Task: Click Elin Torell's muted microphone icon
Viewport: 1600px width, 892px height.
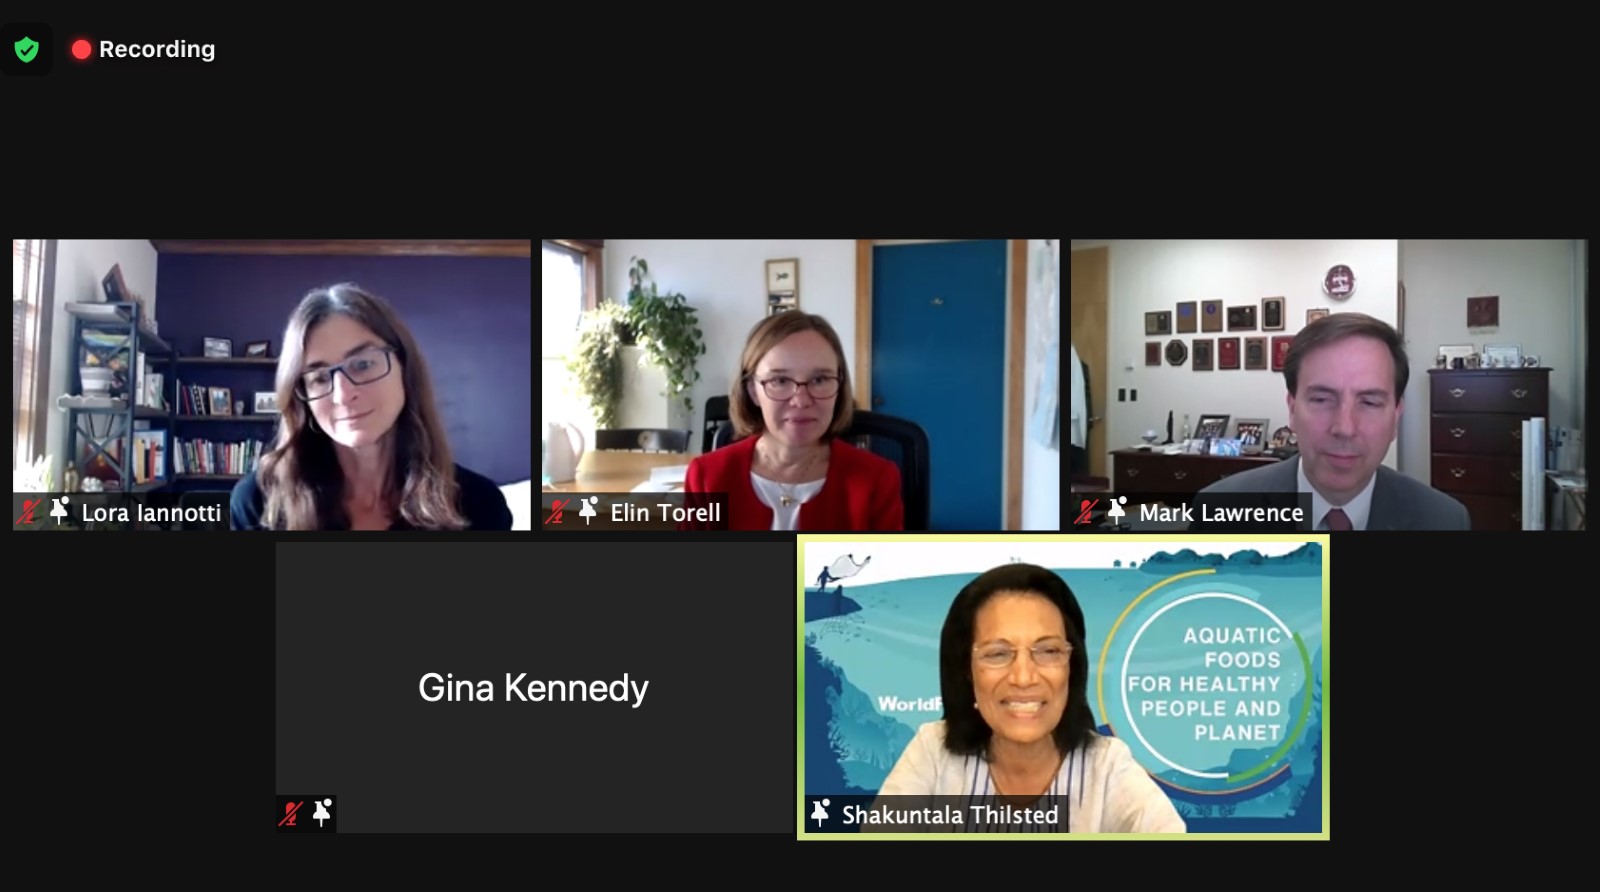Action: click(x=557, y=512)
